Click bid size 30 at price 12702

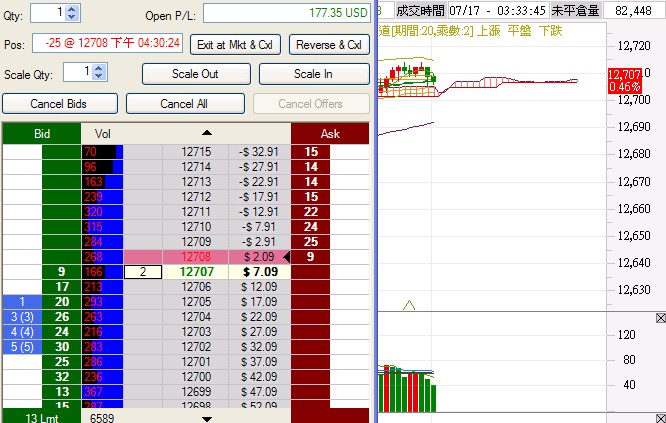coord(62,347)
